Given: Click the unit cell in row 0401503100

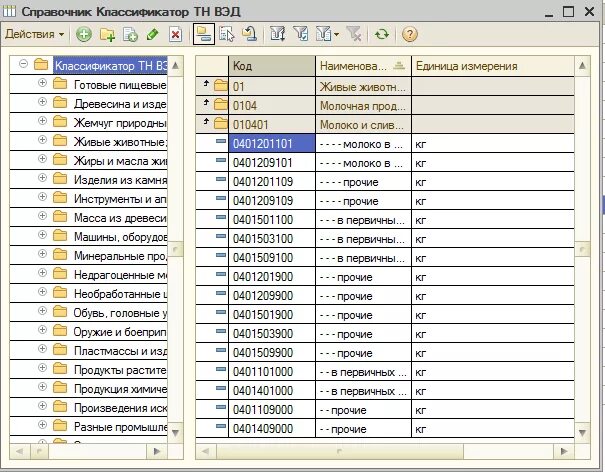Looking at the screenshot, I should pyautogui.click(x=493, y=239).
